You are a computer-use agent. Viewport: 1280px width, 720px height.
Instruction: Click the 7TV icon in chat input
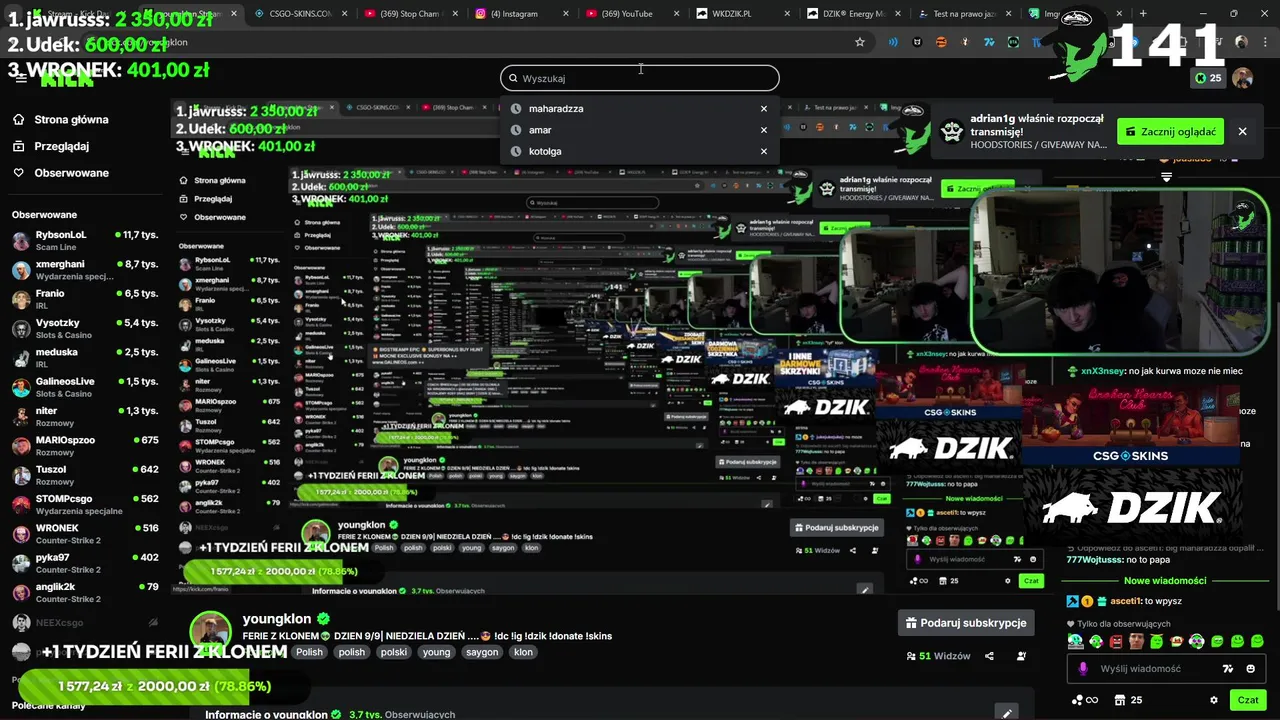1228,669
